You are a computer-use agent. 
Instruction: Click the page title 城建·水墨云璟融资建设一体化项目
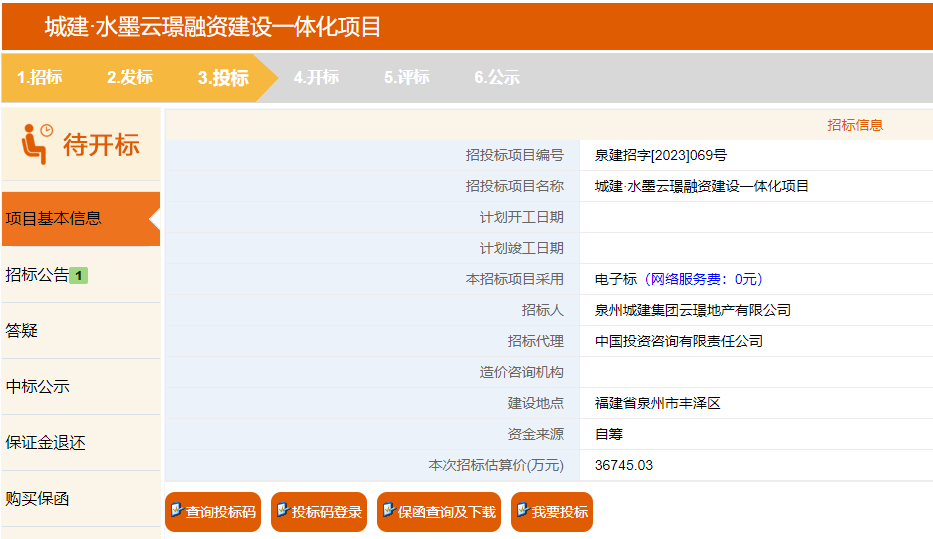point(212,27)
